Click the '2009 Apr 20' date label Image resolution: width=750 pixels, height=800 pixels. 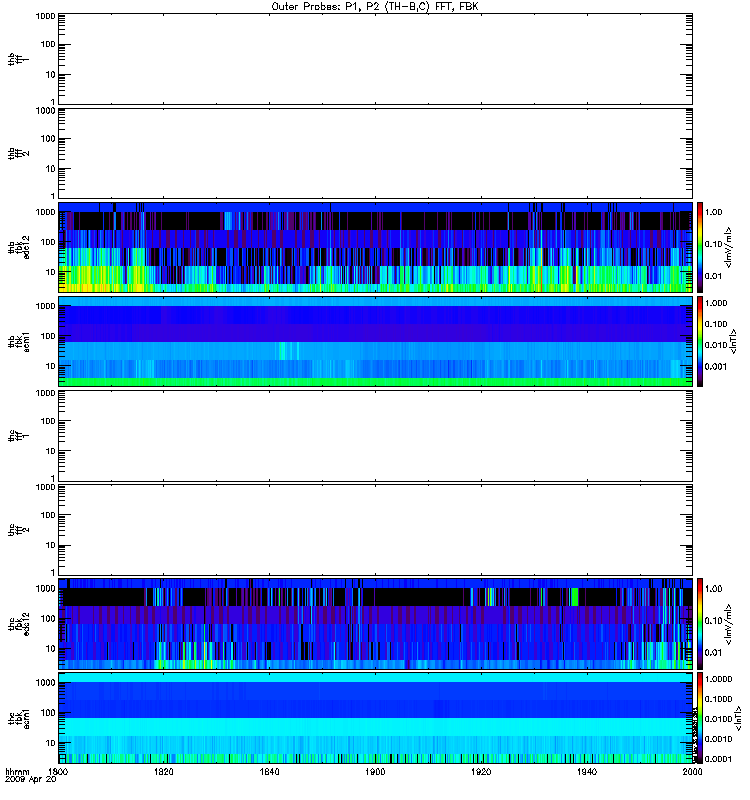(31, 780)
